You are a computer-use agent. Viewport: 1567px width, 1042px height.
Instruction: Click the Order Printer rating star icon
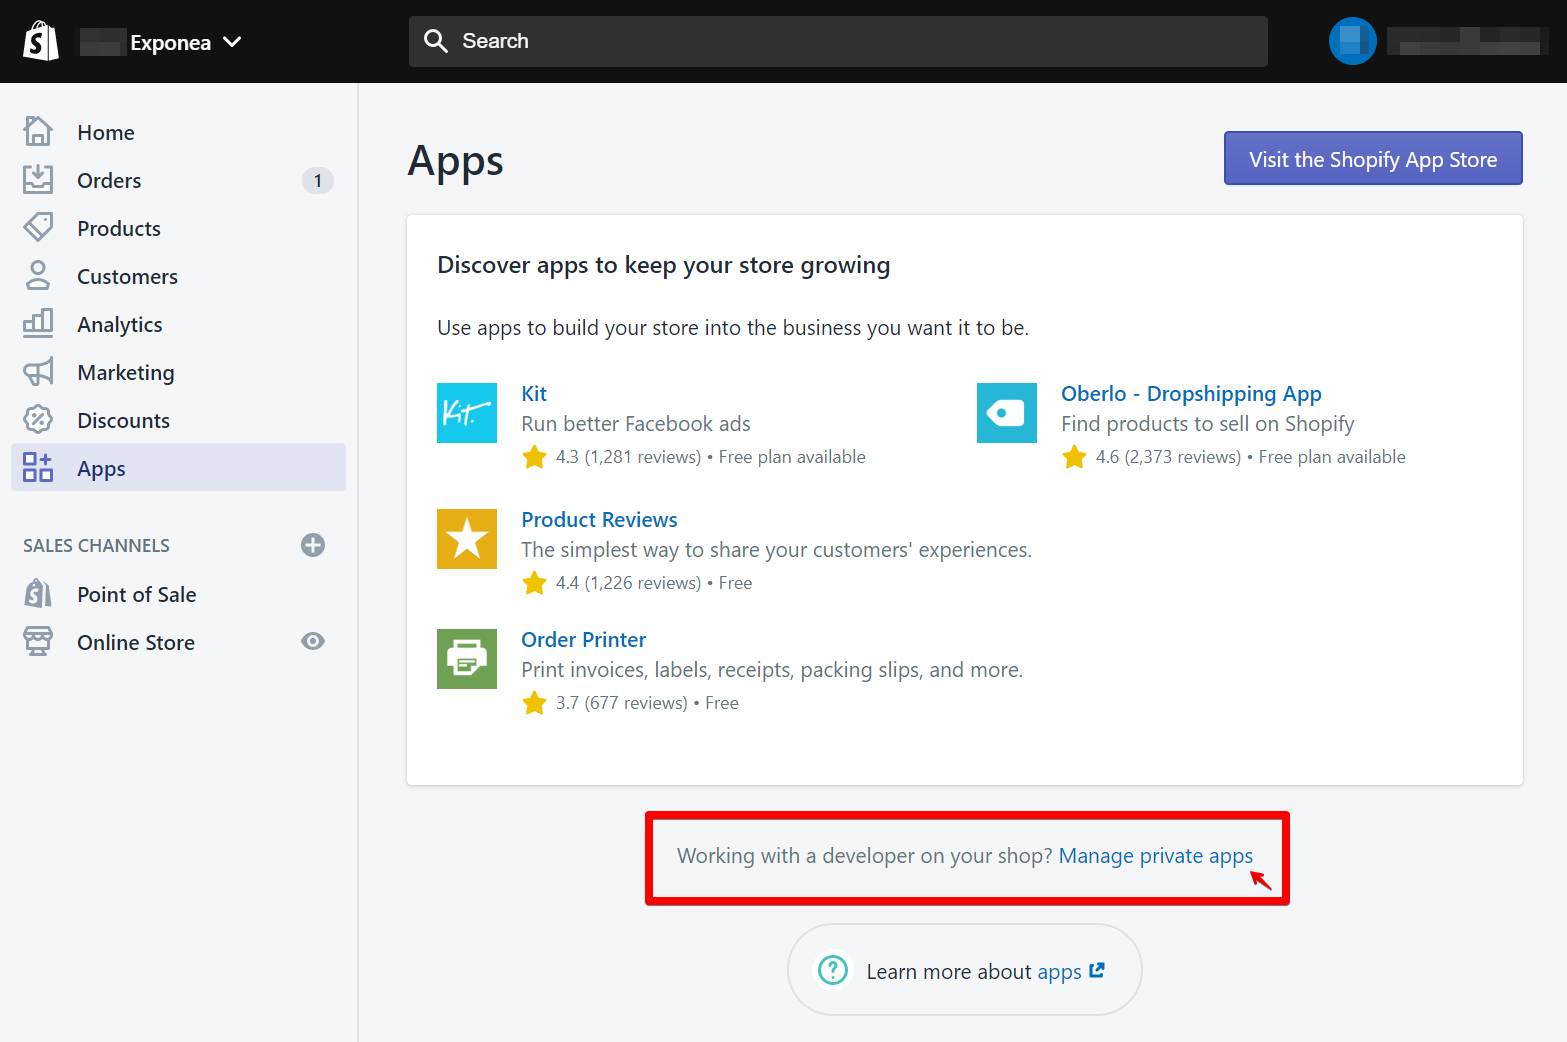coord(534,703)
